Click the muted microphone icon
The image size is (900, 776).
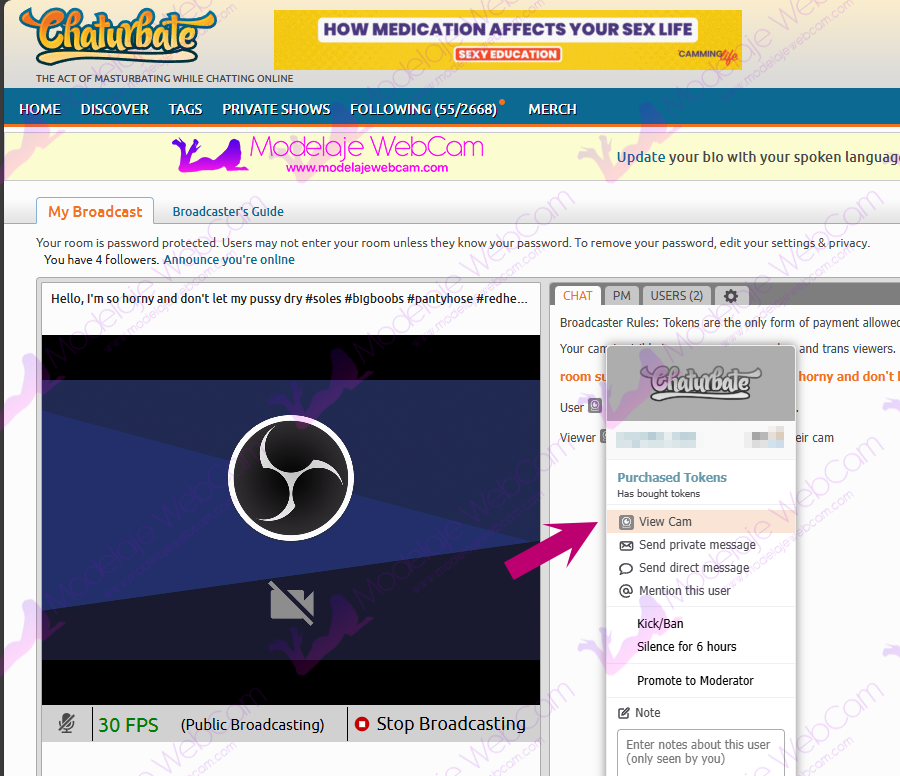pos(67,724)
